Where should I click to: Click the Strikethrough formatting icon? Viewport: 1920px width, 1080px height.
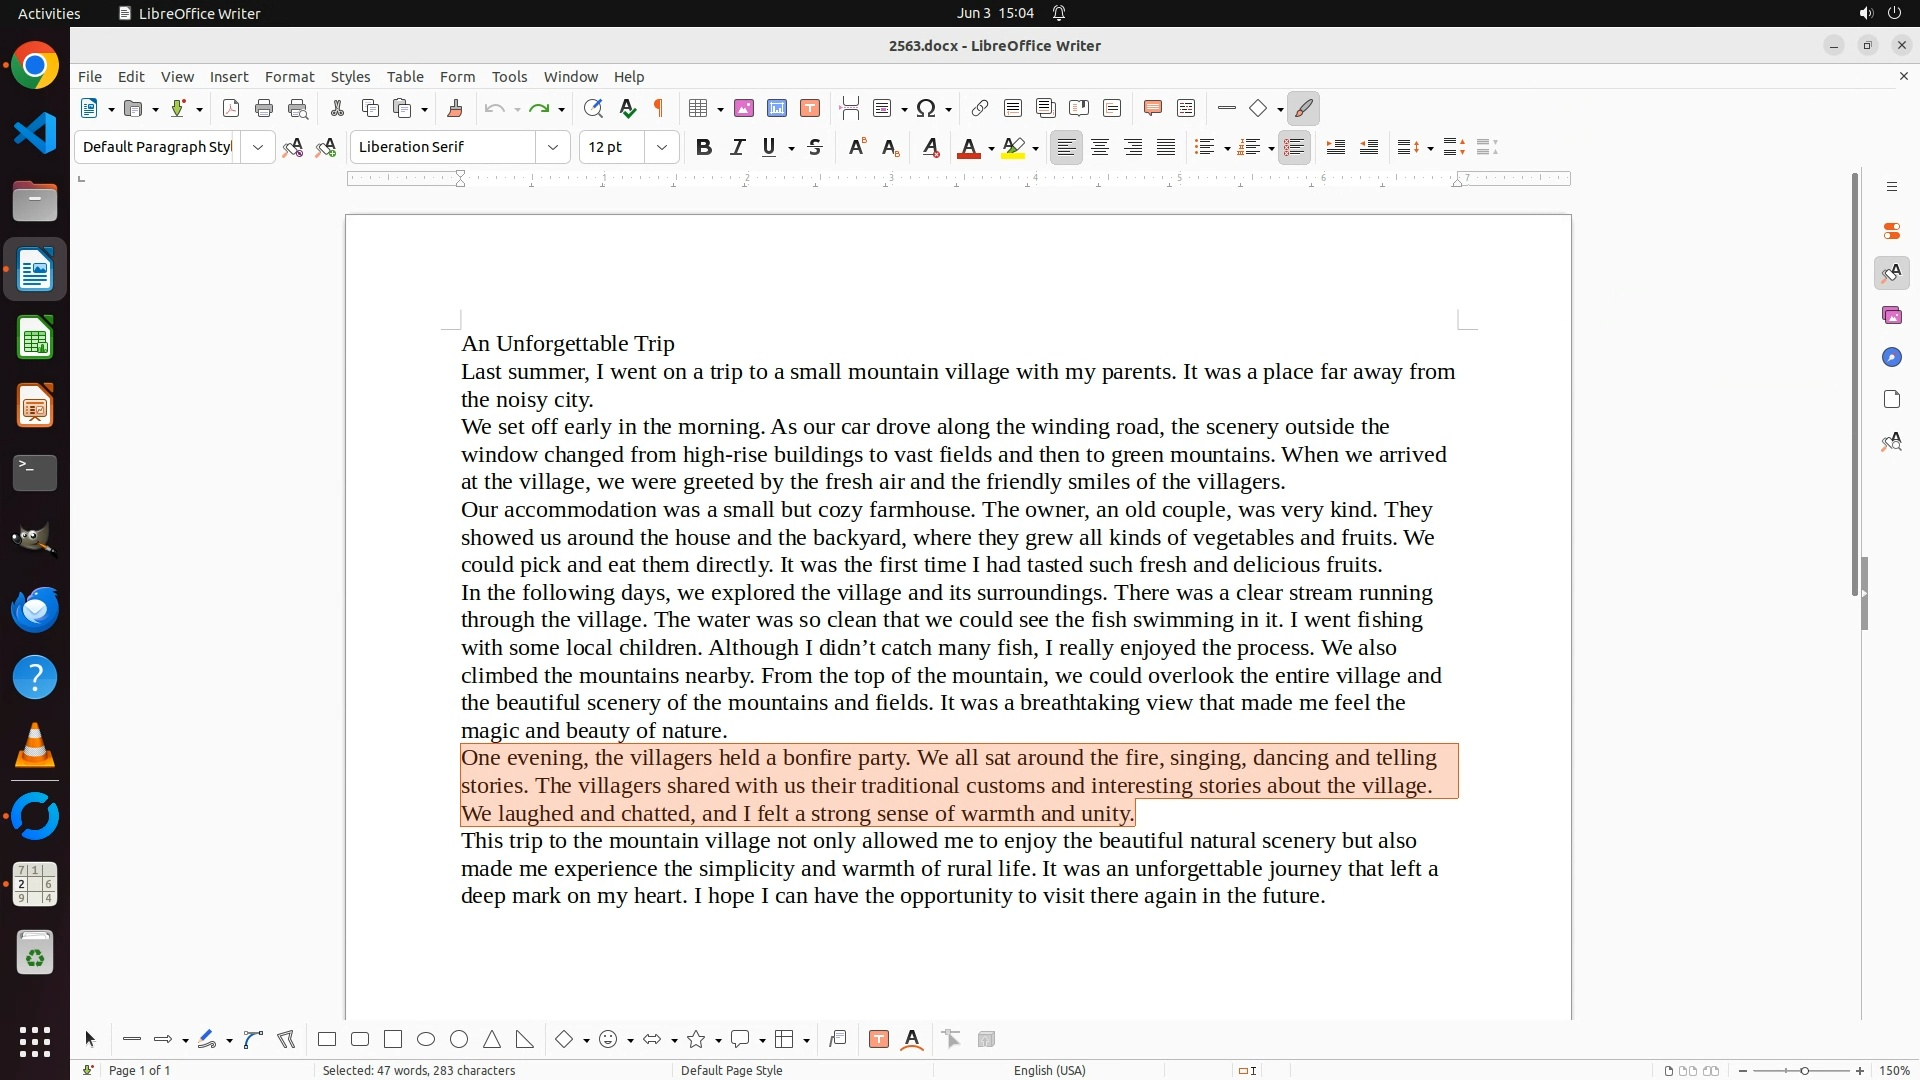click(x=815, y=147)
